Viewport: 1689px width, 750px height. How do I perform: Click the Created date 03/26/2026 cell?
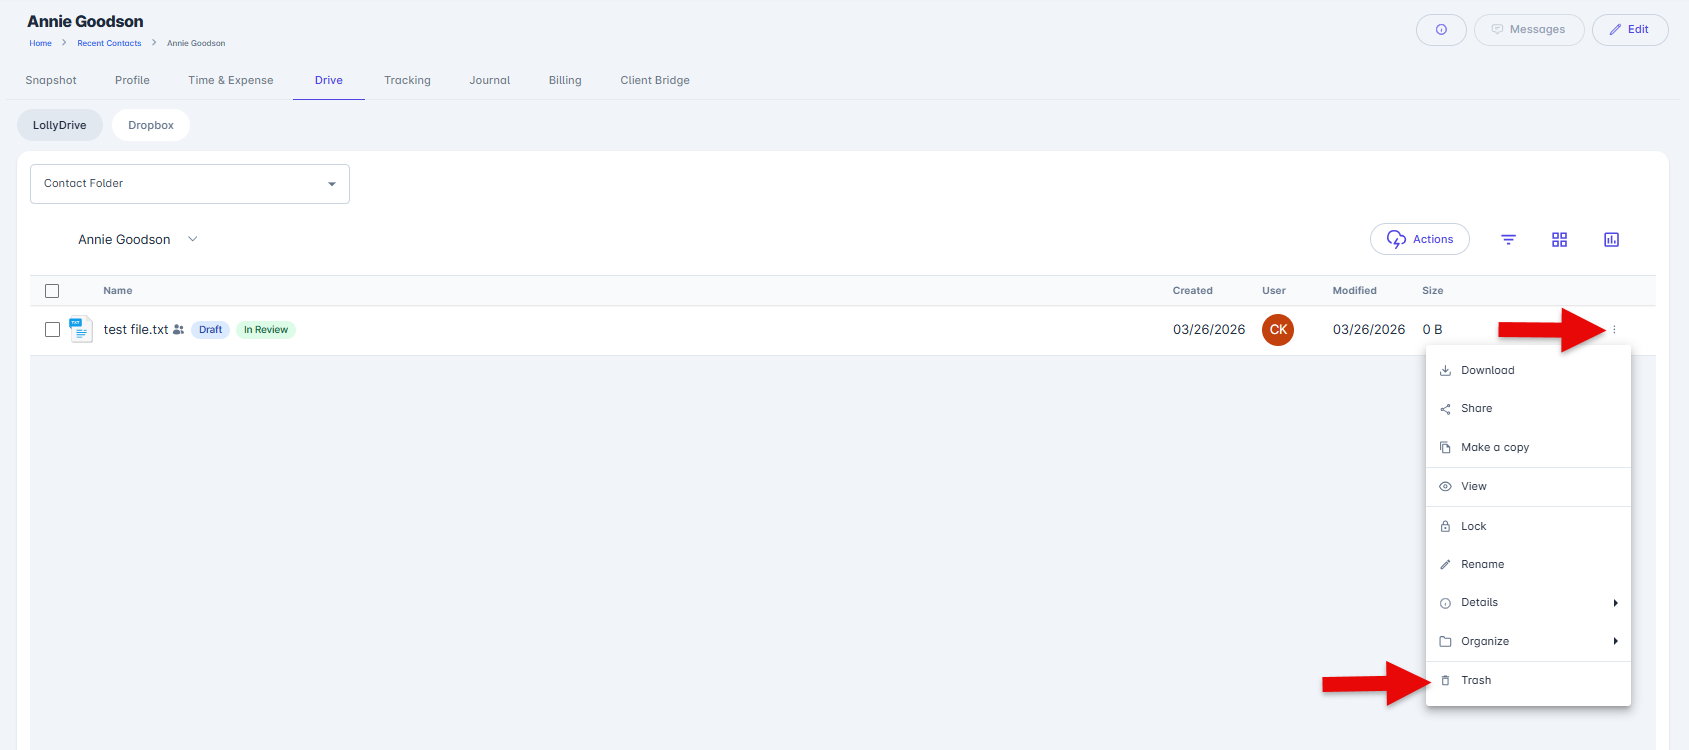pos(1209,330)
